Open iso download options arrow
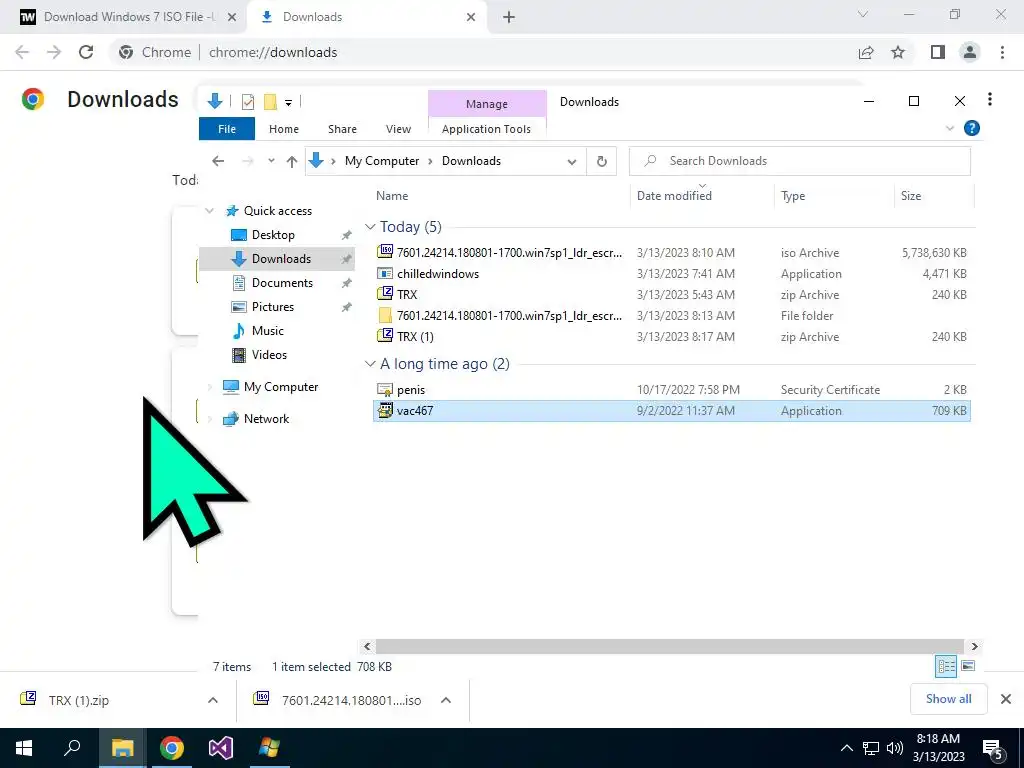This screenshot has height=768, width=1024. (446, 700)
